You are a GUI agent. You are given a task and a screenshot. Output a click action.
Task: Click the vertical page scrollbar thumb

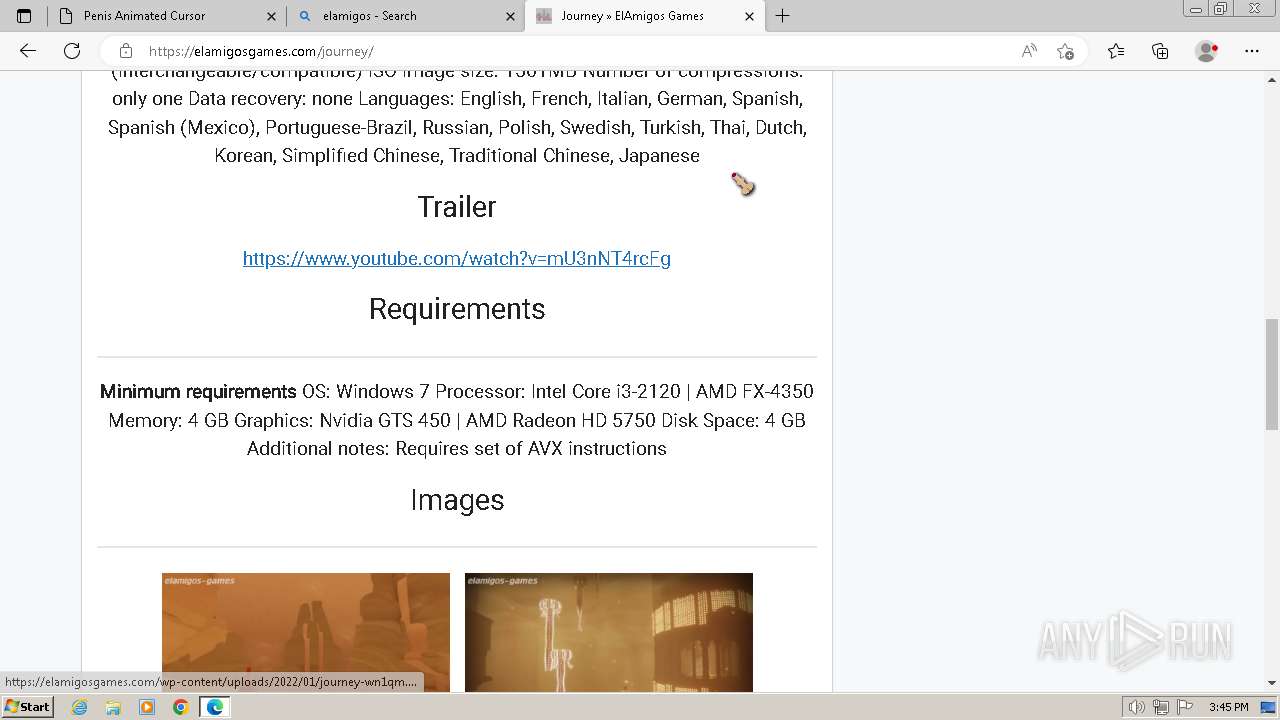1271,375
